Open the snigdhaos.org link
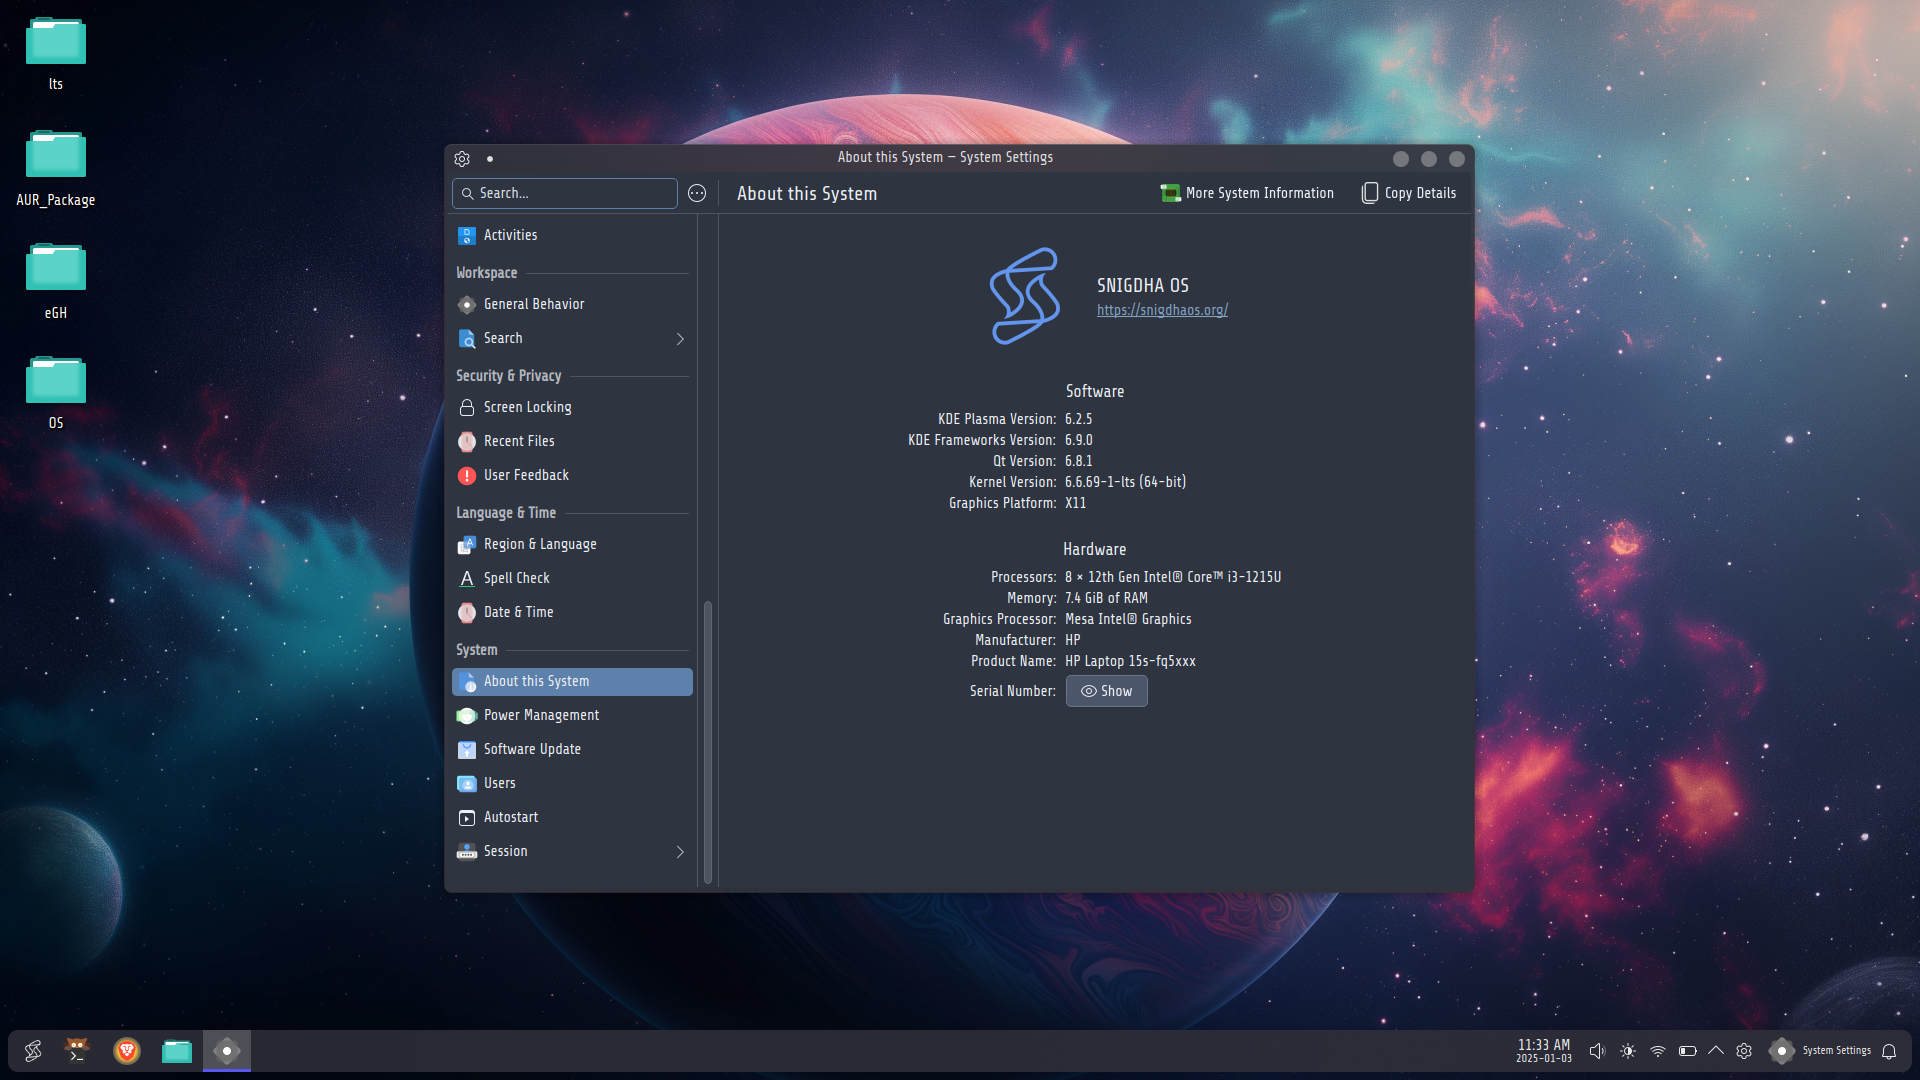1920x1080 pixels. pos(1162,310)
